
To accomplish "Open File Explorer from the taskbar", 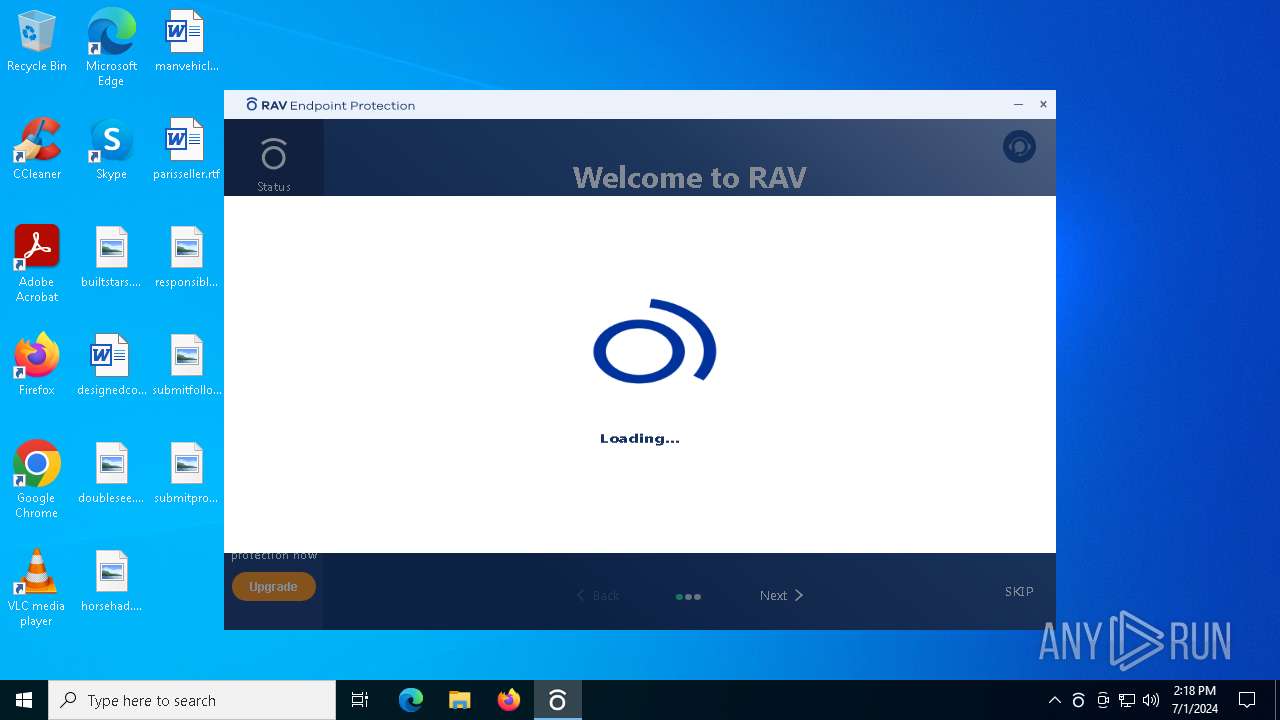I will coord(460,700).
